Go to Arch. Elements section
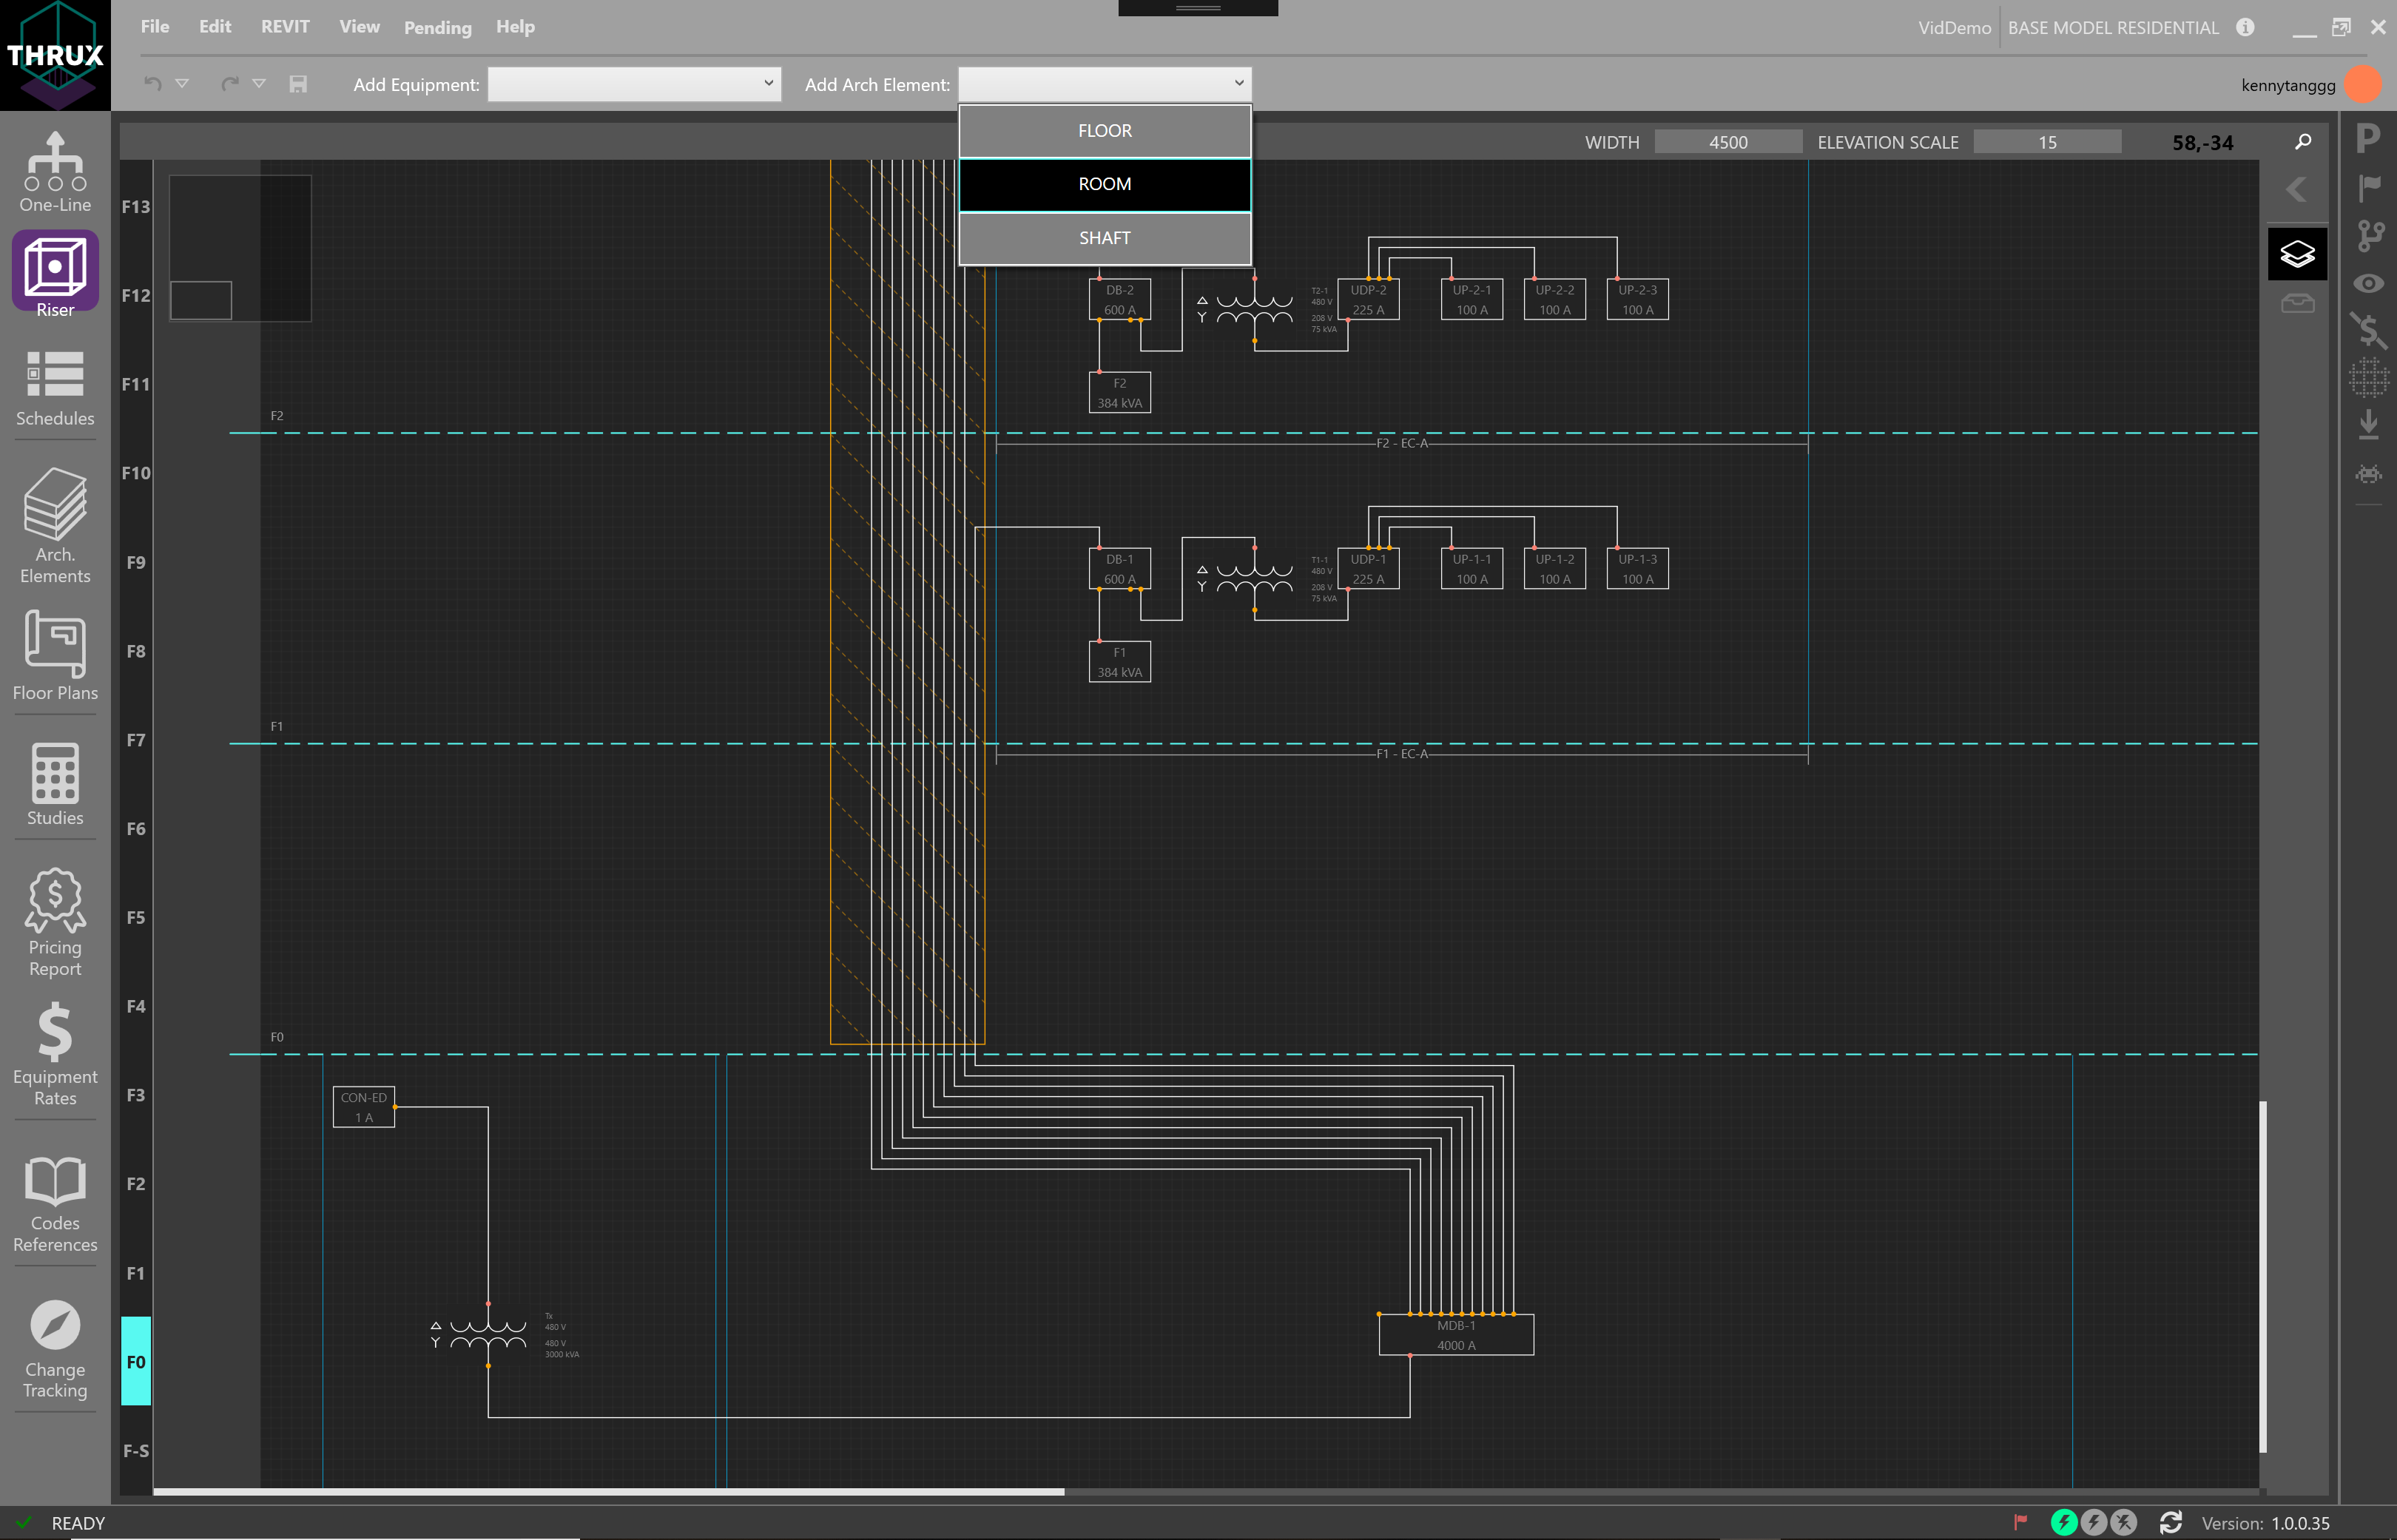The image size is (2397, 1540). 55,525
